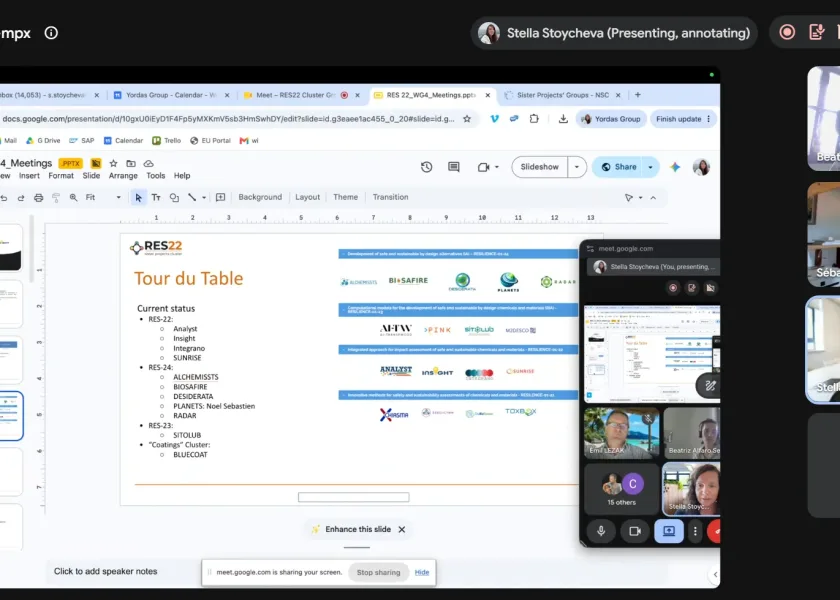Screen dimensions: 840x600
Task: Open the Arrange menu
Action: [x=123, y=176]
